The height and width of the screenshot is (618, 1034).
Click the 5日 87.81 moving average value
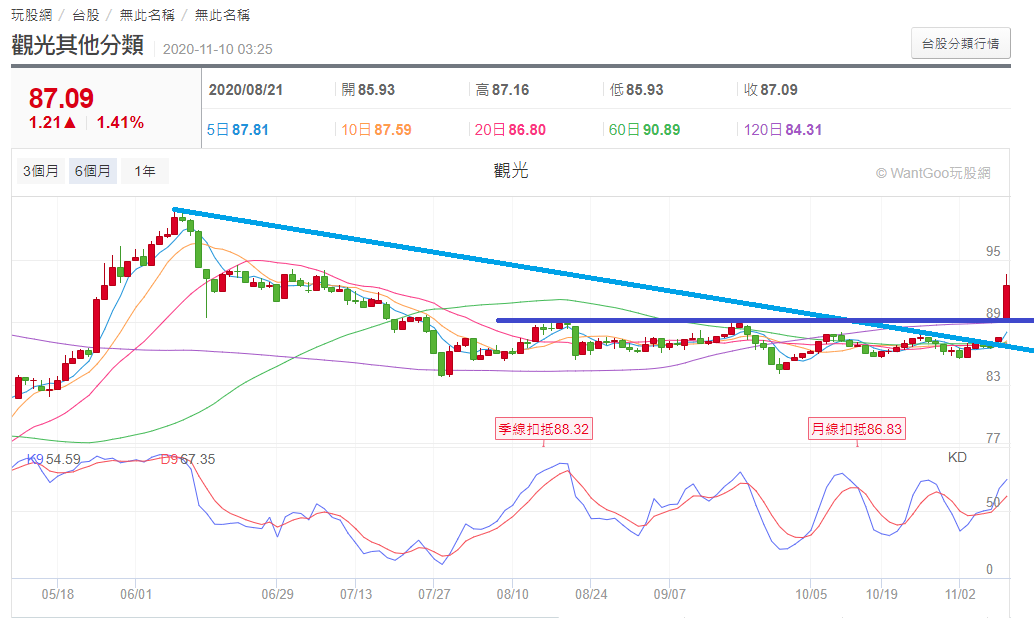(x=237, y=130)
